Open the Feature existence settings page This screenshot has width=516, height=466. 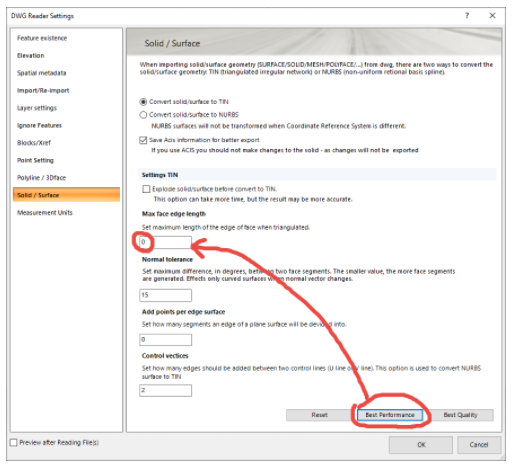tap(42, 38)
